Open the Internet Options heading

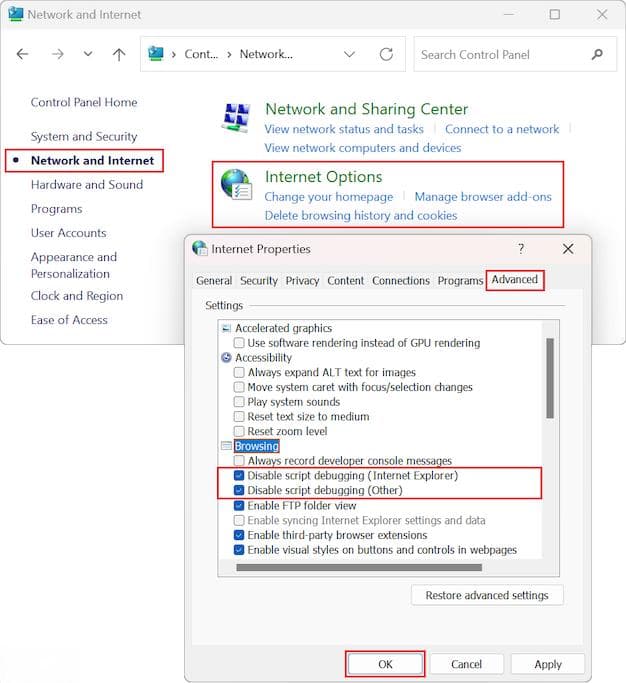pyautogui.click(x=323, y=177)
